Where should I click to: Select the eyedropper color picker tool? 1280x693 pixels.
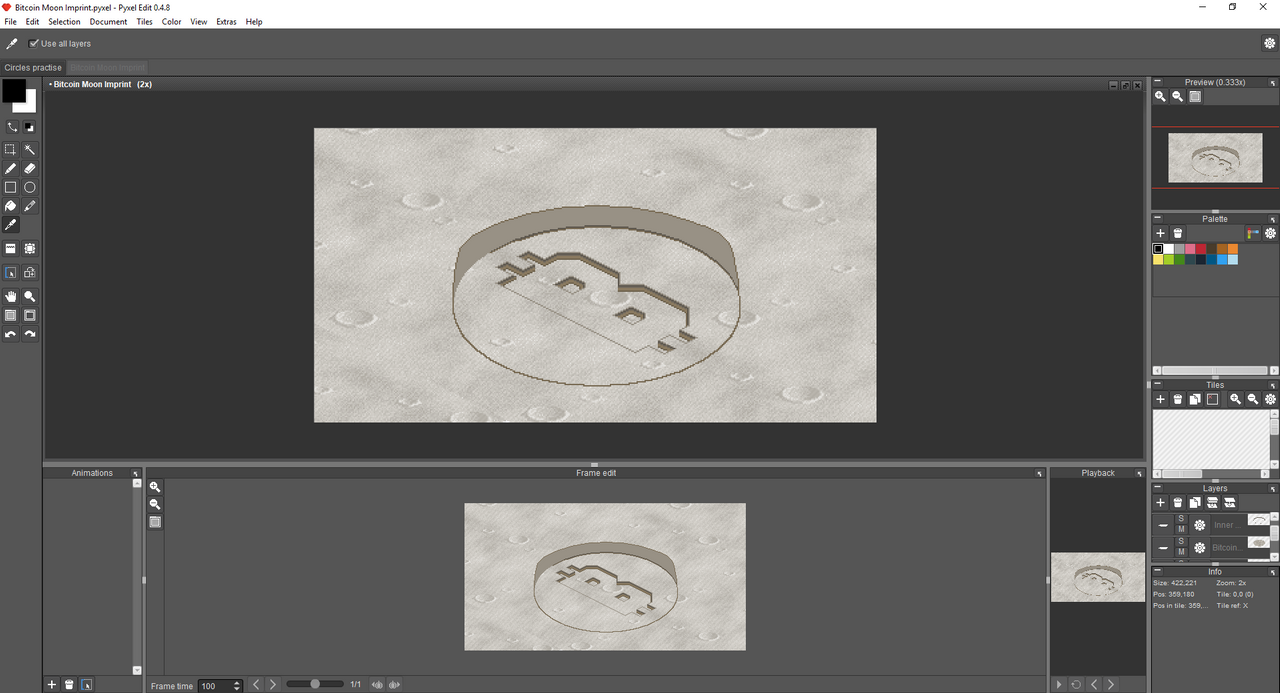click(11, 225)
